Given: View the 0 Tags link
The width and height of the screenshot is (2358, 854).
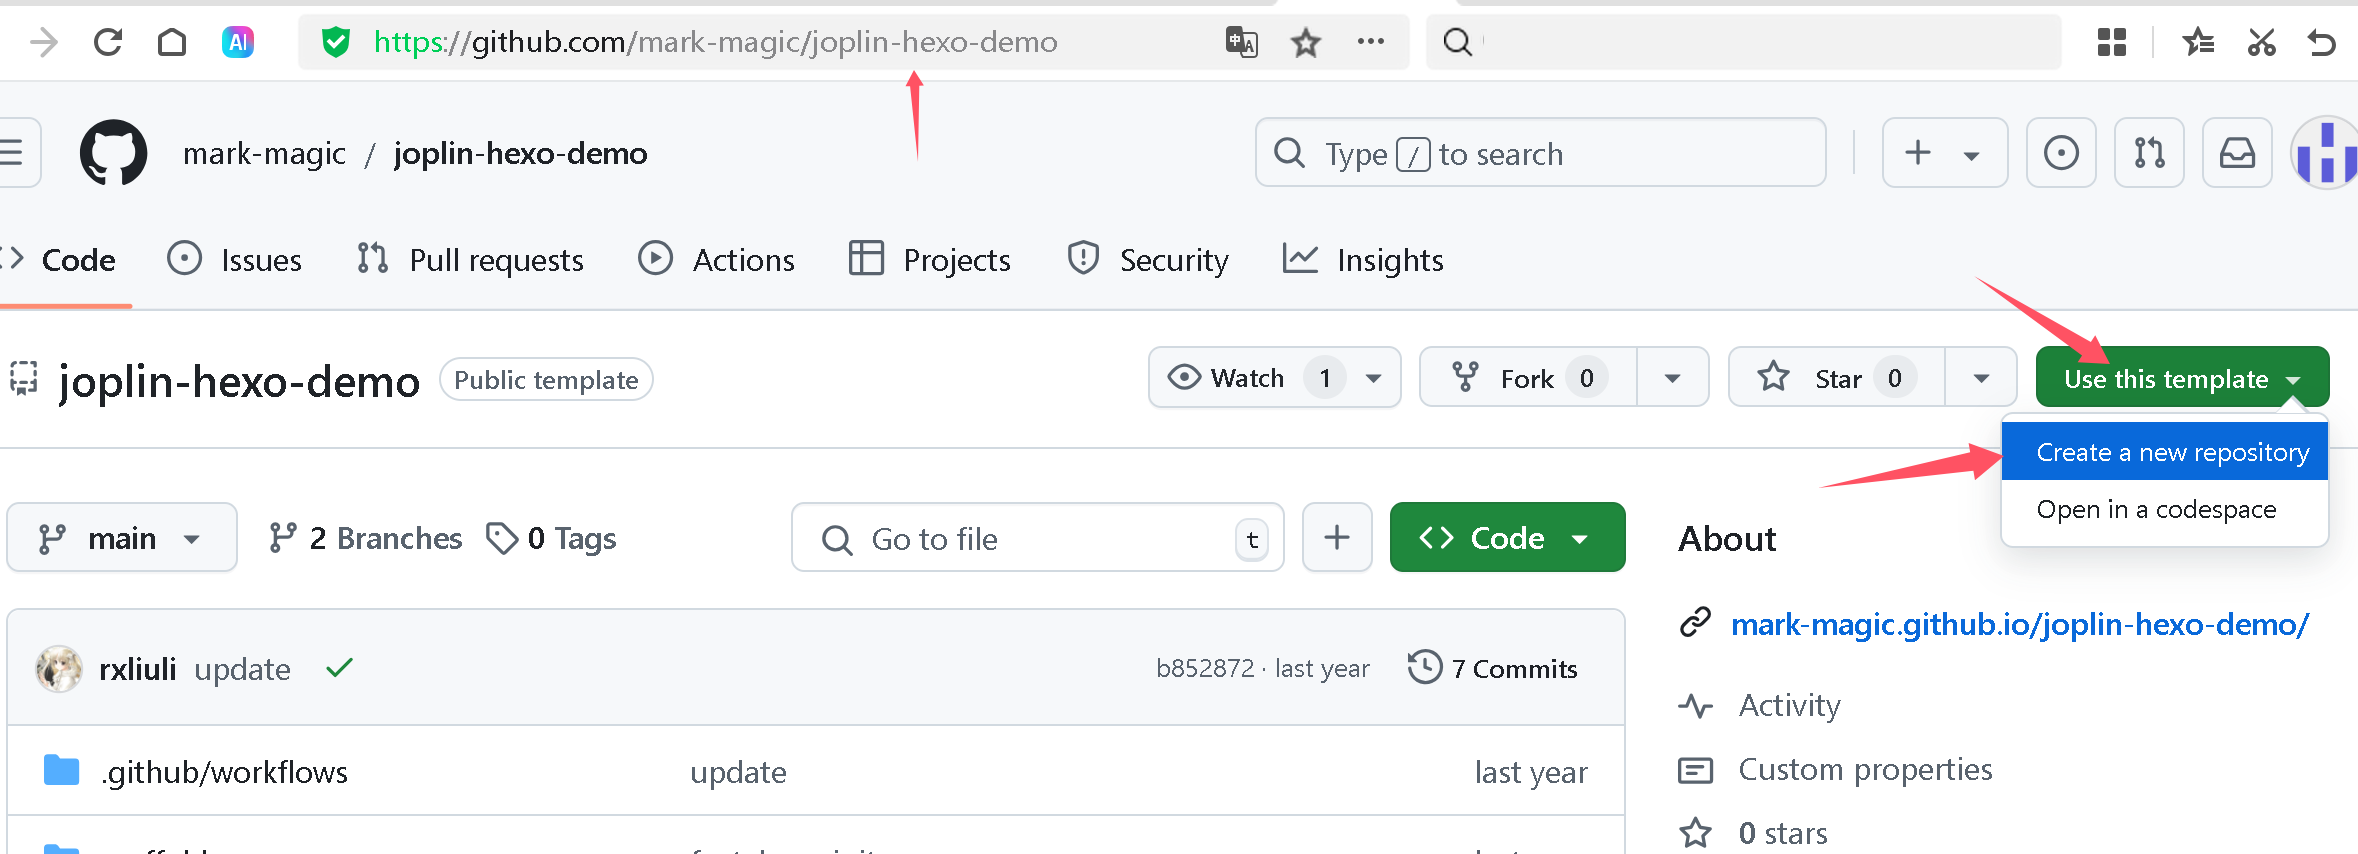Looking at the screenshot, I should click(x=551, y=538).
